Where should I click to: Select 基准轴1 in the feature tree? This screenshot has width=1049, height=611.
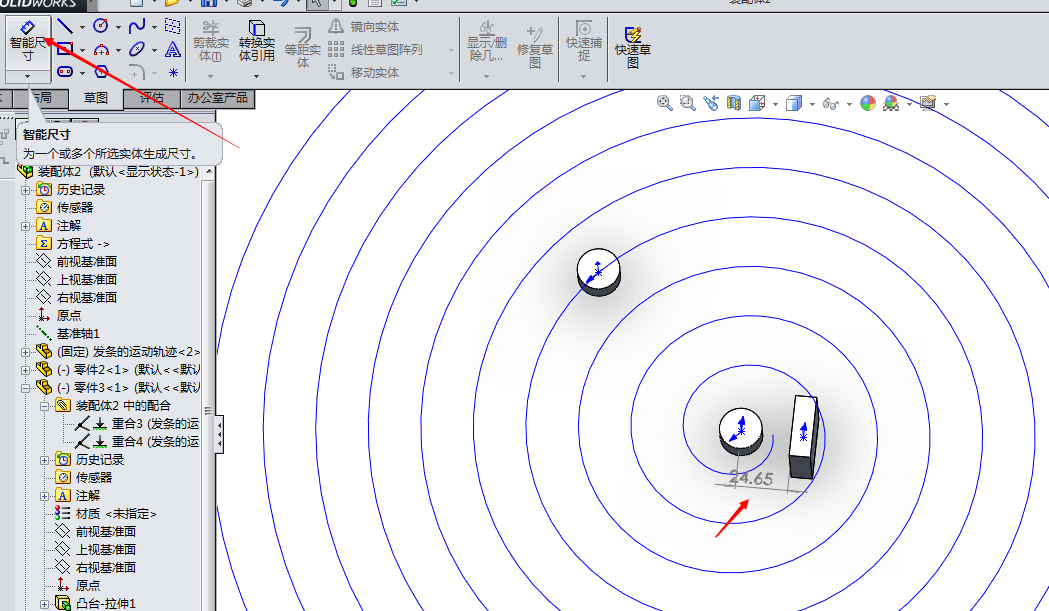point(68,333)
